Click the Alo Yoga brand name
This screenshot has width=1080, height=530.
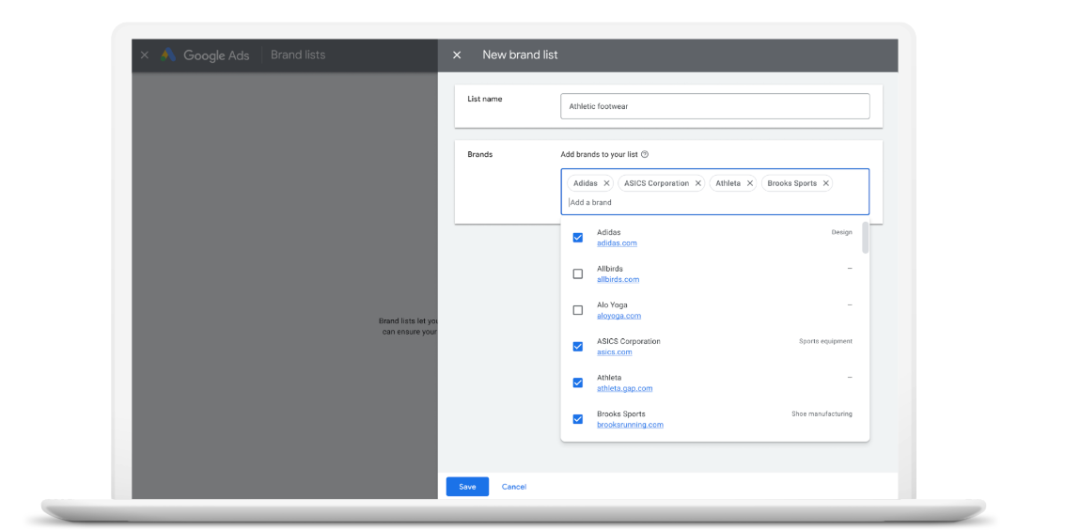click(x=612, y=305)
